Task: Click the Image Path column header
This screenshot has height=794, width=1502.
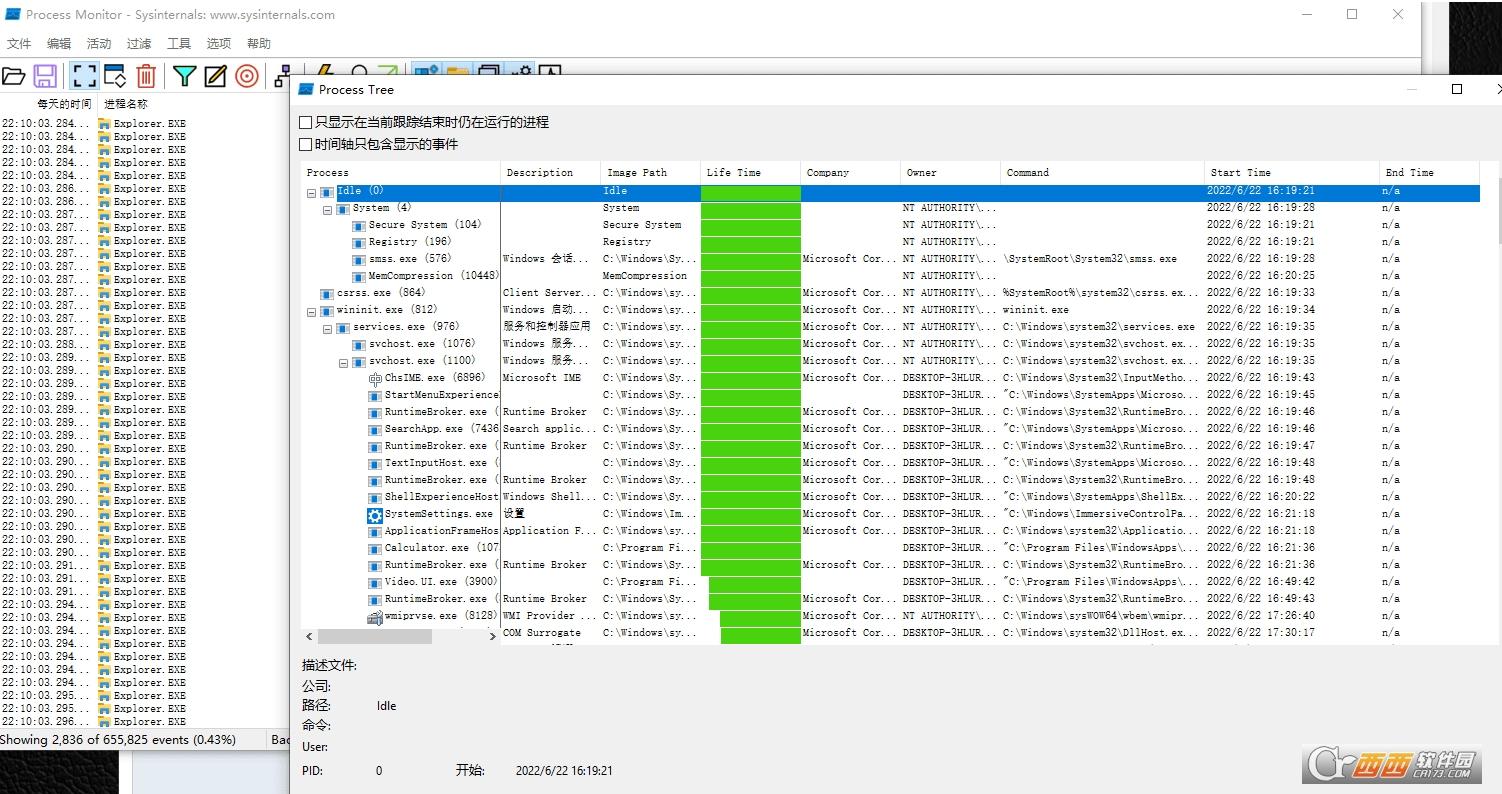Action: (650, 173)
